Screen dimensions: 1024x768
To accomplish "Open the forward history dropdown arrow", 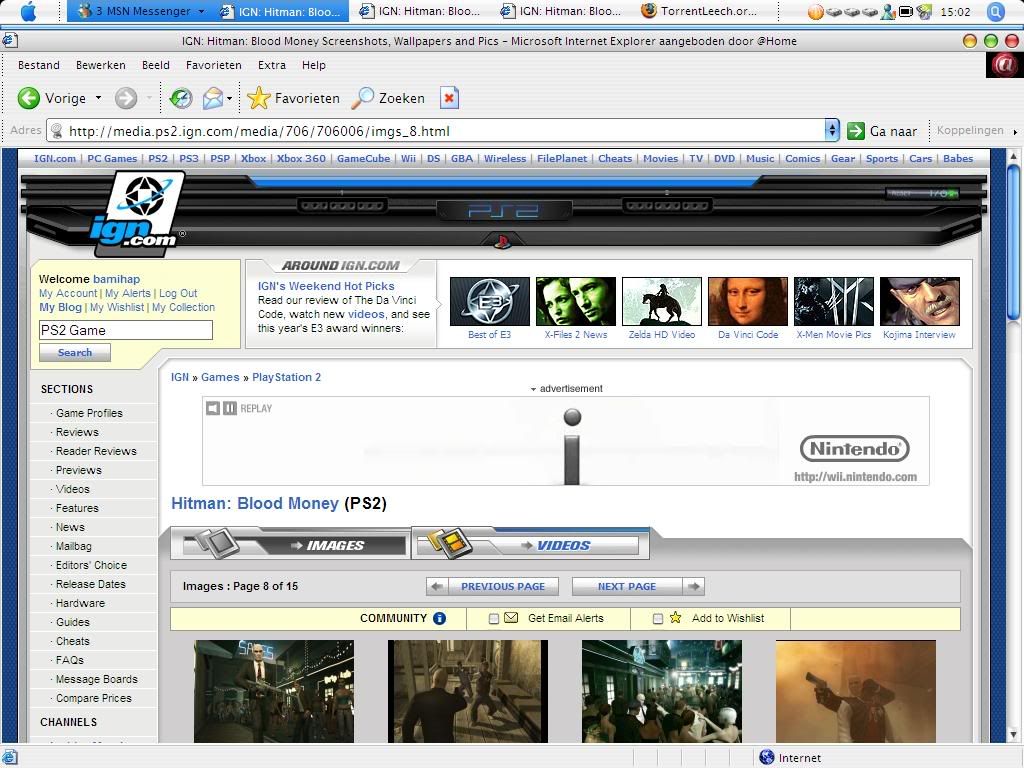I will tap(150, 98).
